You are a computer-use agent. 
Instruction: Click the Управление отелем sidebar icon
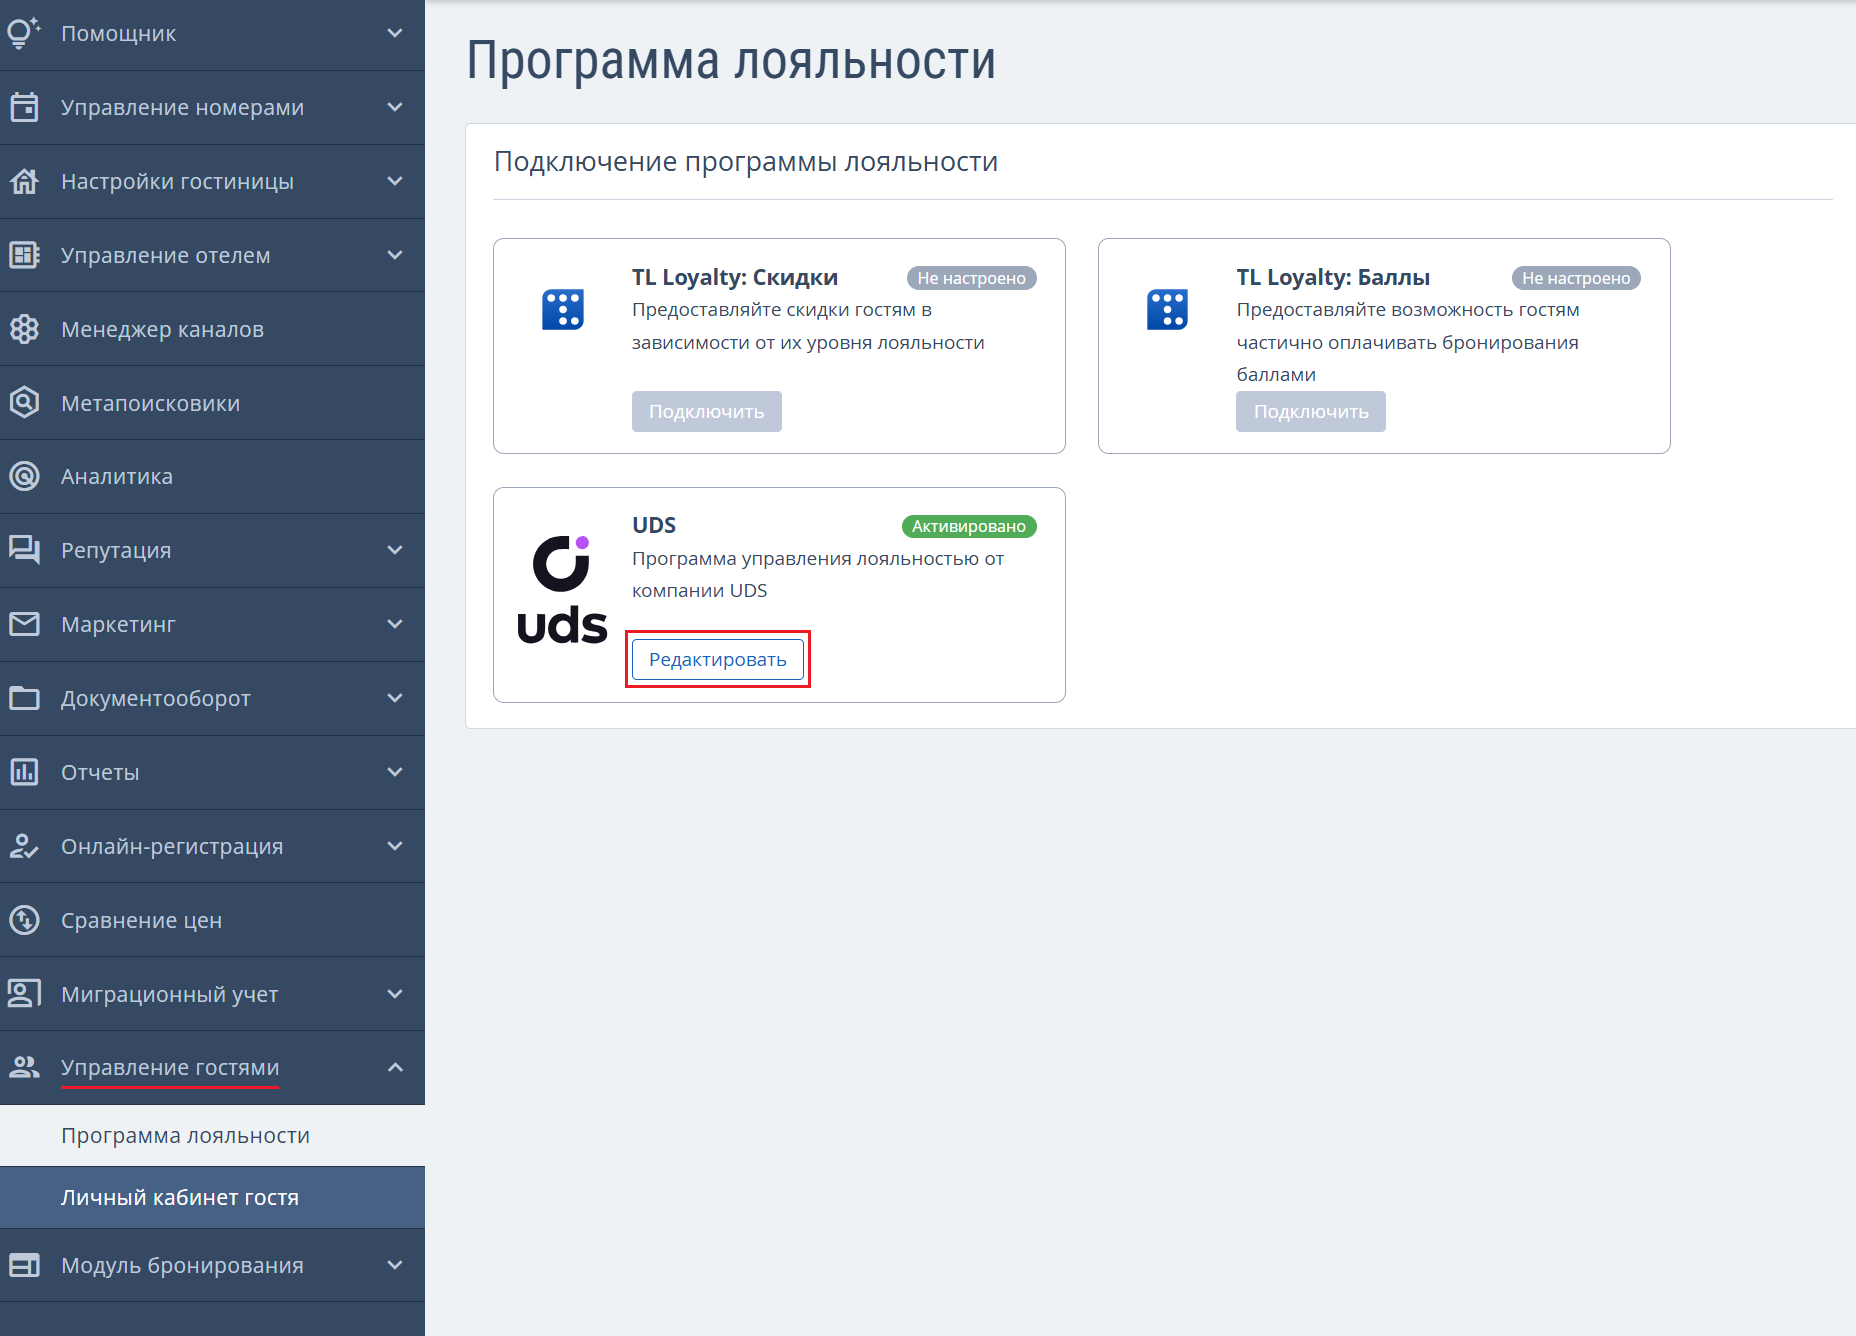[24, 255]
